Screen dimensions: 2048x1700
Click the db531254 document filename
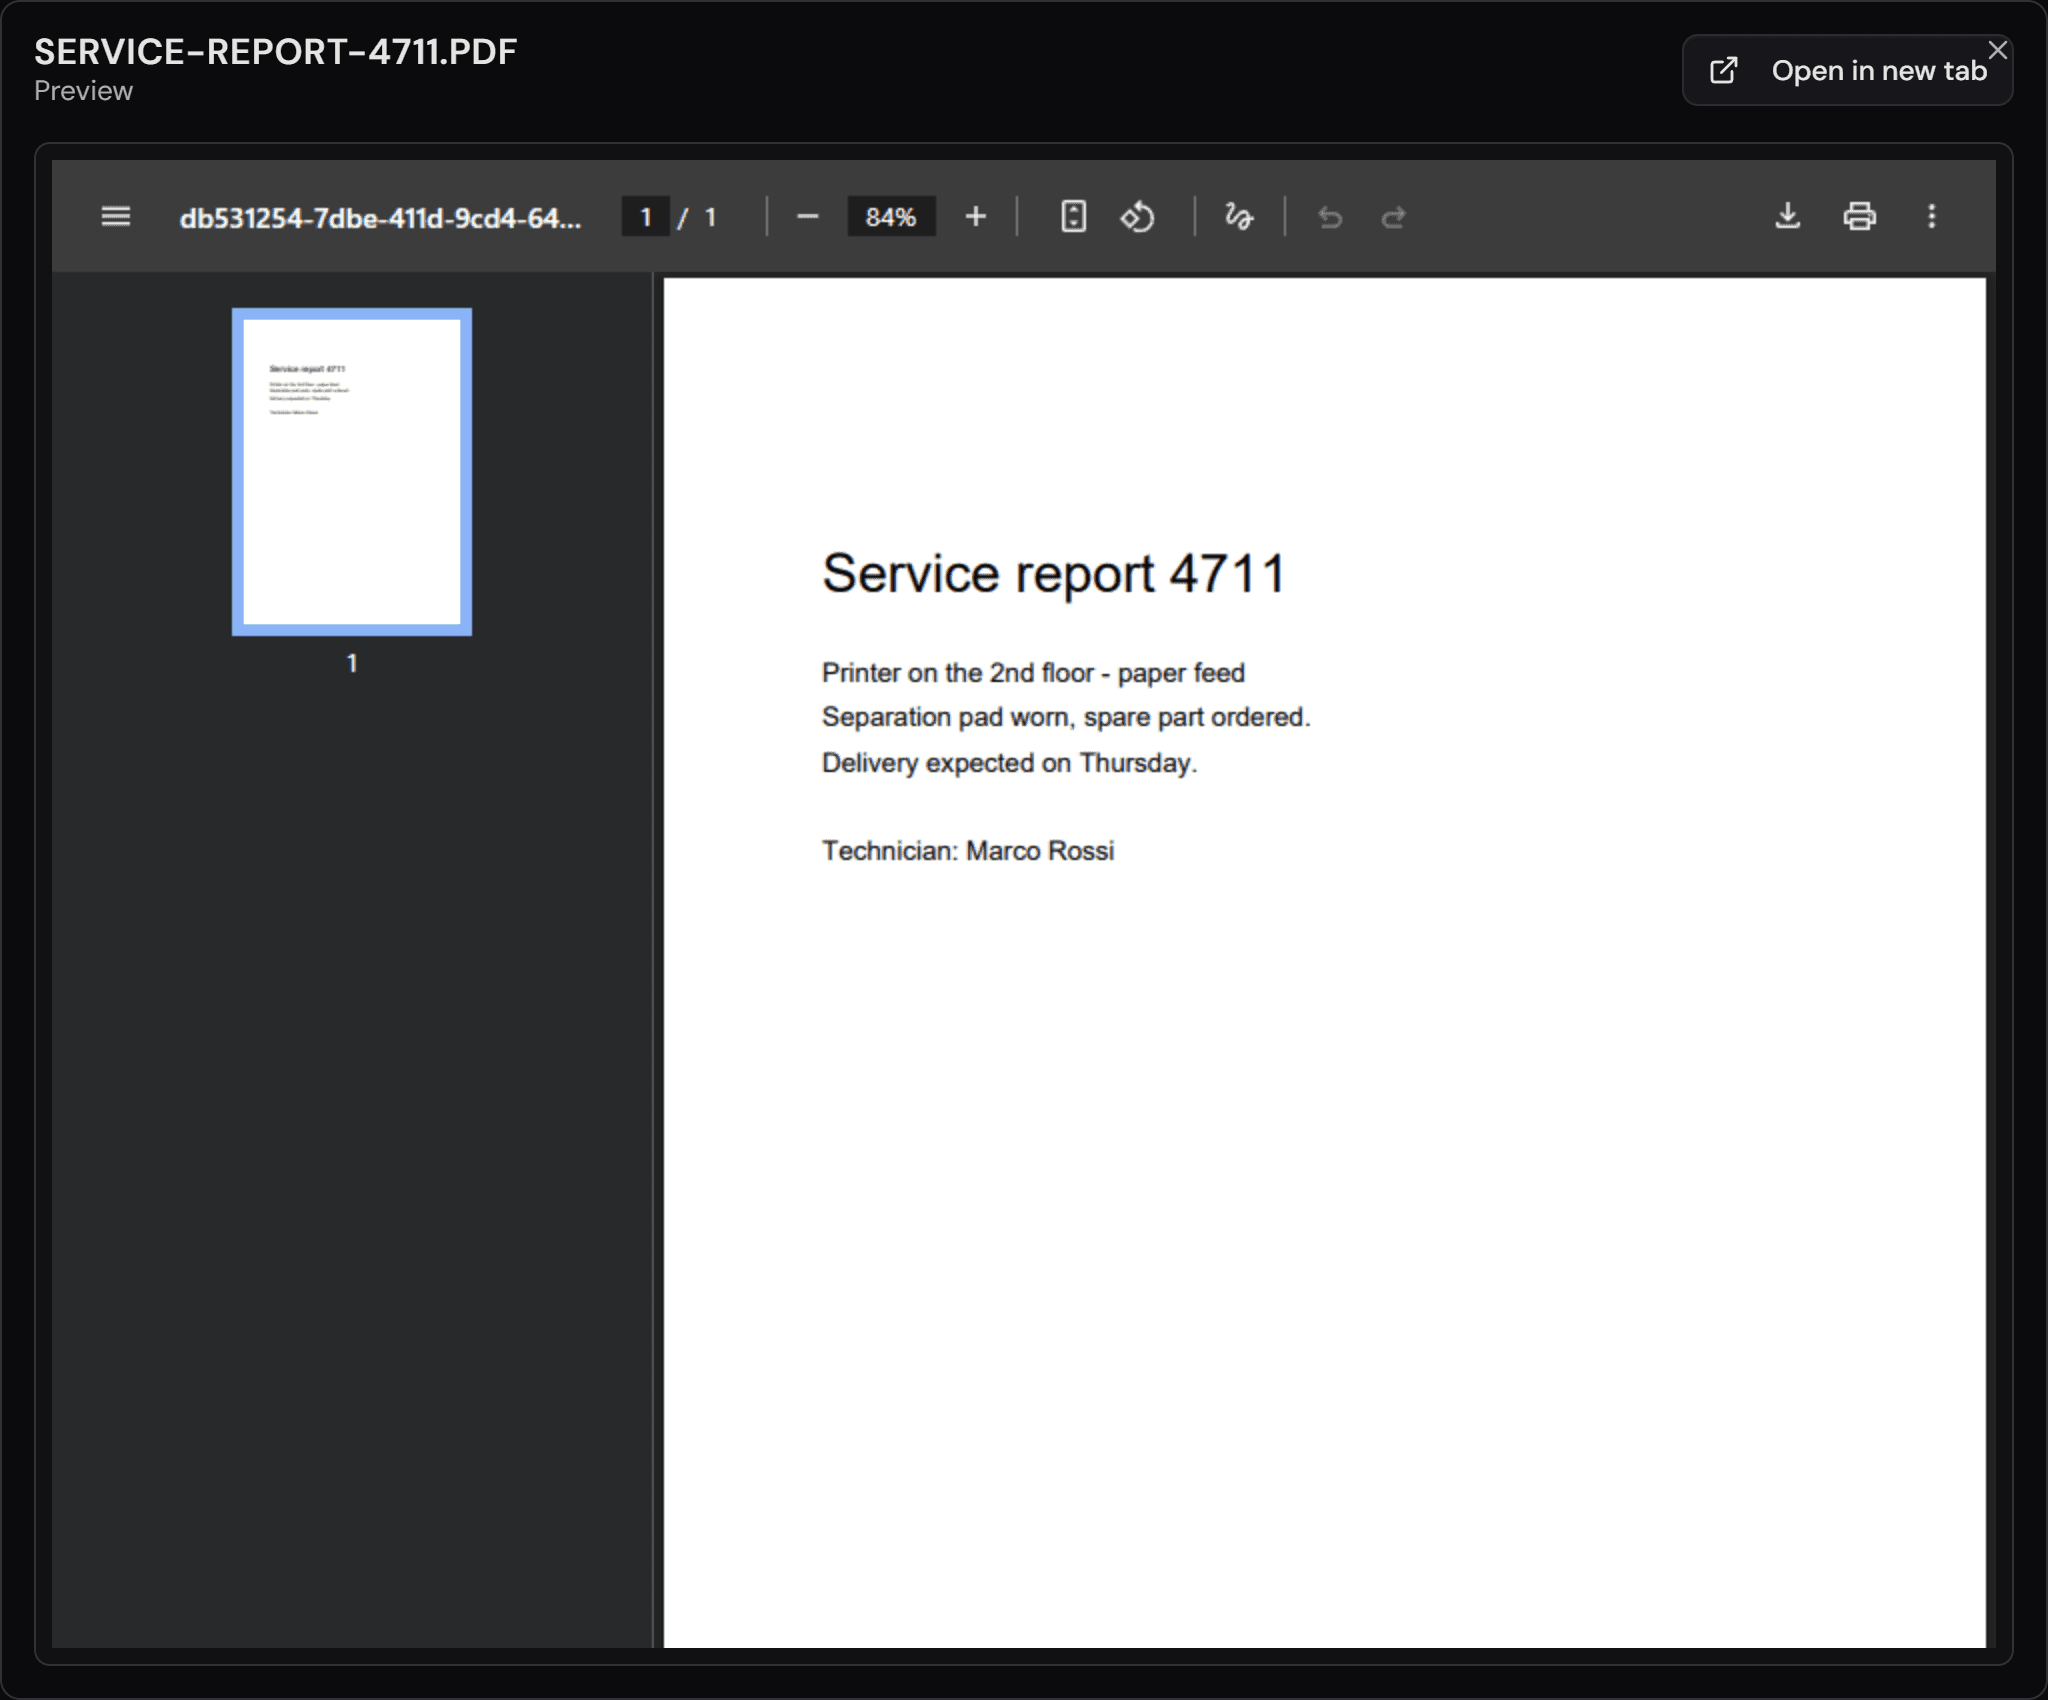coord(380,218)
